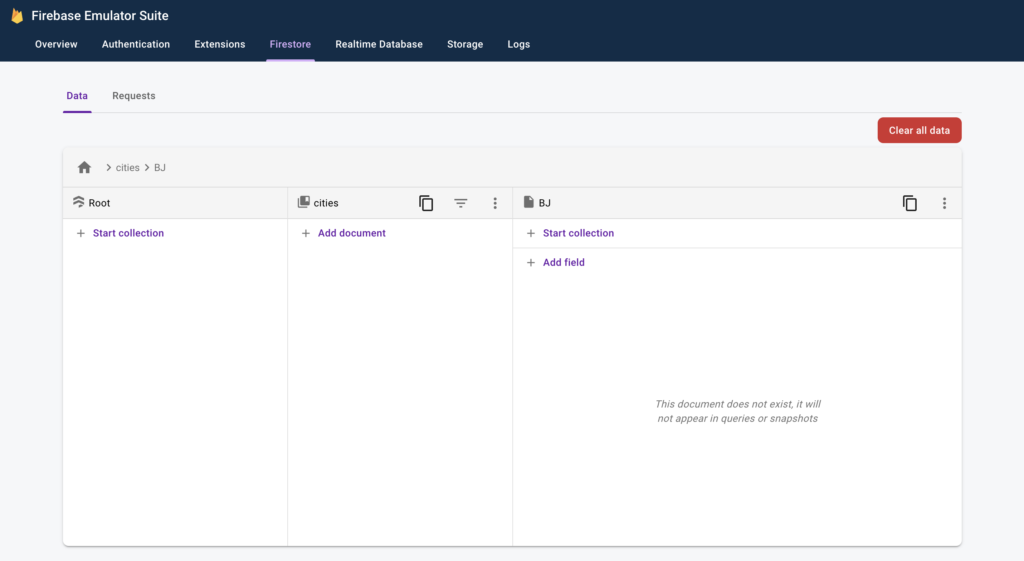Click Firebase Emulator Suite title
The width and height of the screenshot is (1024, 561).
100,16
